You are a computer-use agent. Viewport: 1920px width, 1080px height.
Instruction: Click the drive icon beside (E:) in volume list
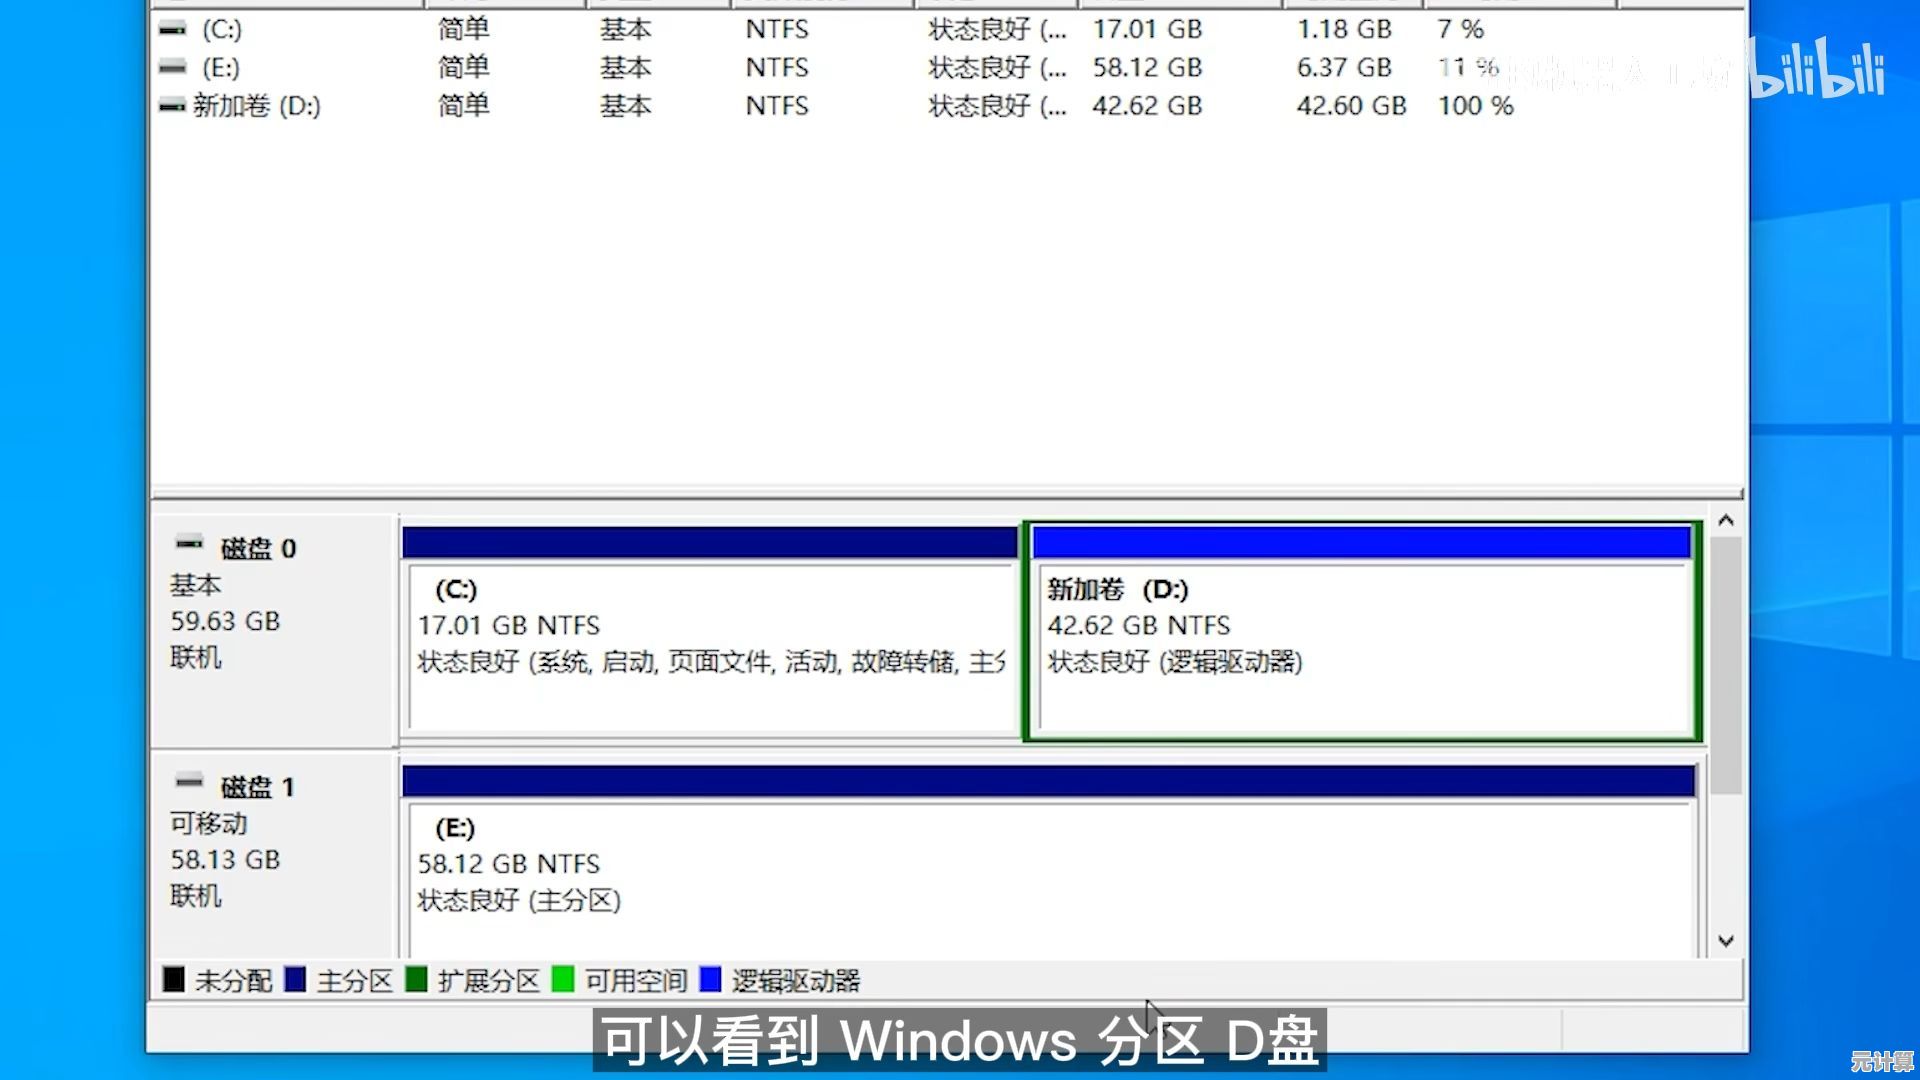coord(172,68)
